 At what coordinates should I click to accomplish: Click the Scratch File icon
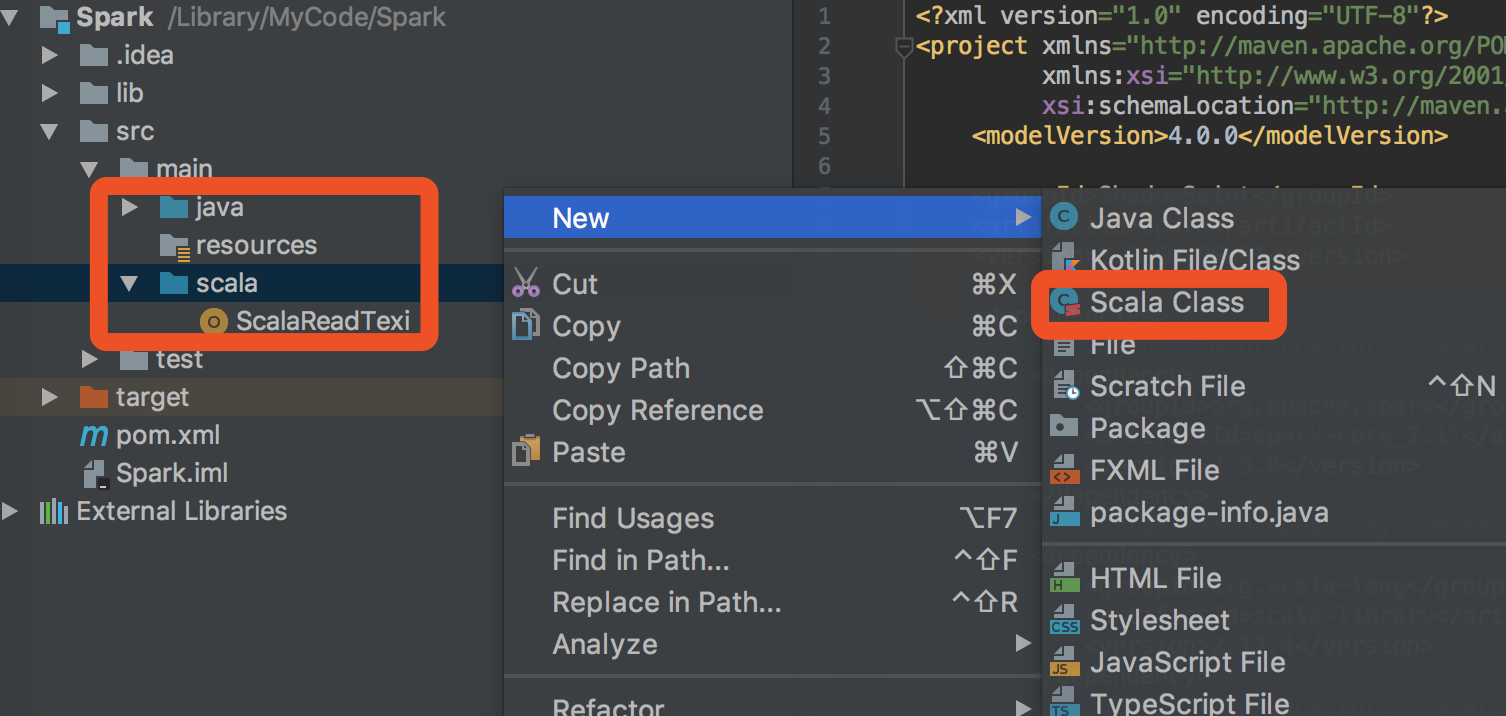(1065, 386)
